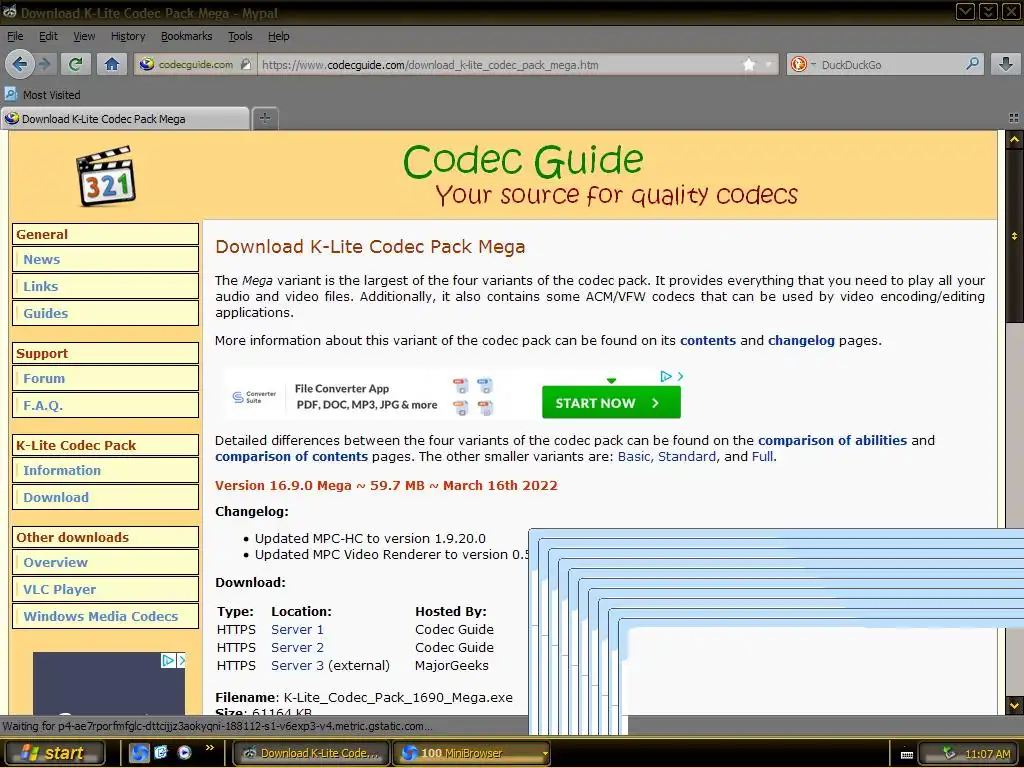Click Download K-Lite Code taskbar button
This screenshot has width=1024, height=768.
[311, 753]
